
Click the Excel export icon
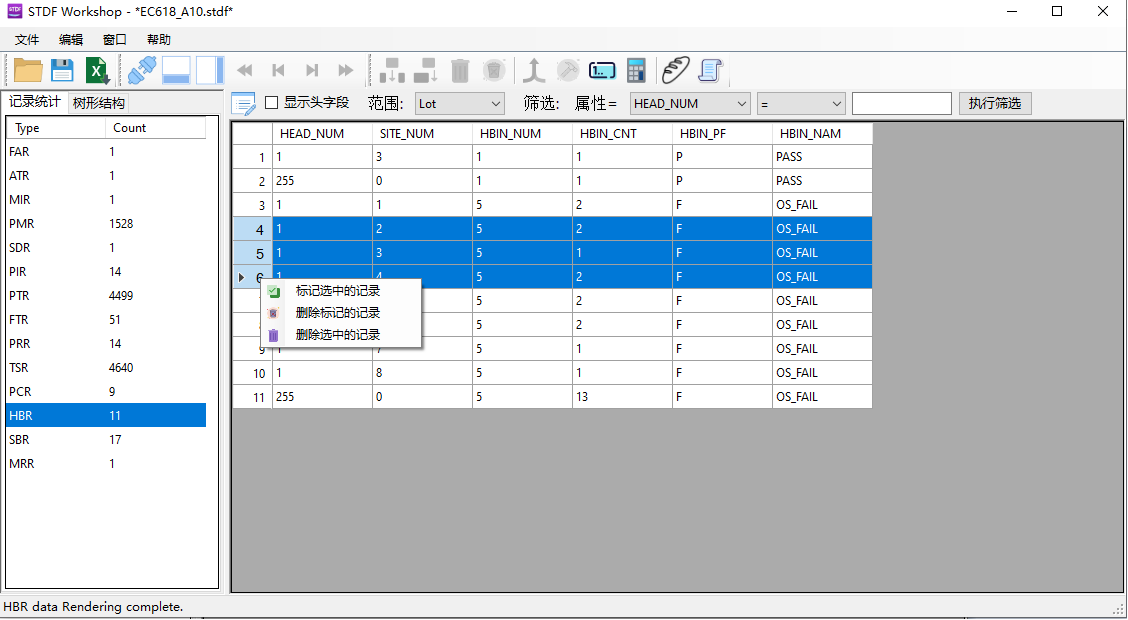pos(97,70)
